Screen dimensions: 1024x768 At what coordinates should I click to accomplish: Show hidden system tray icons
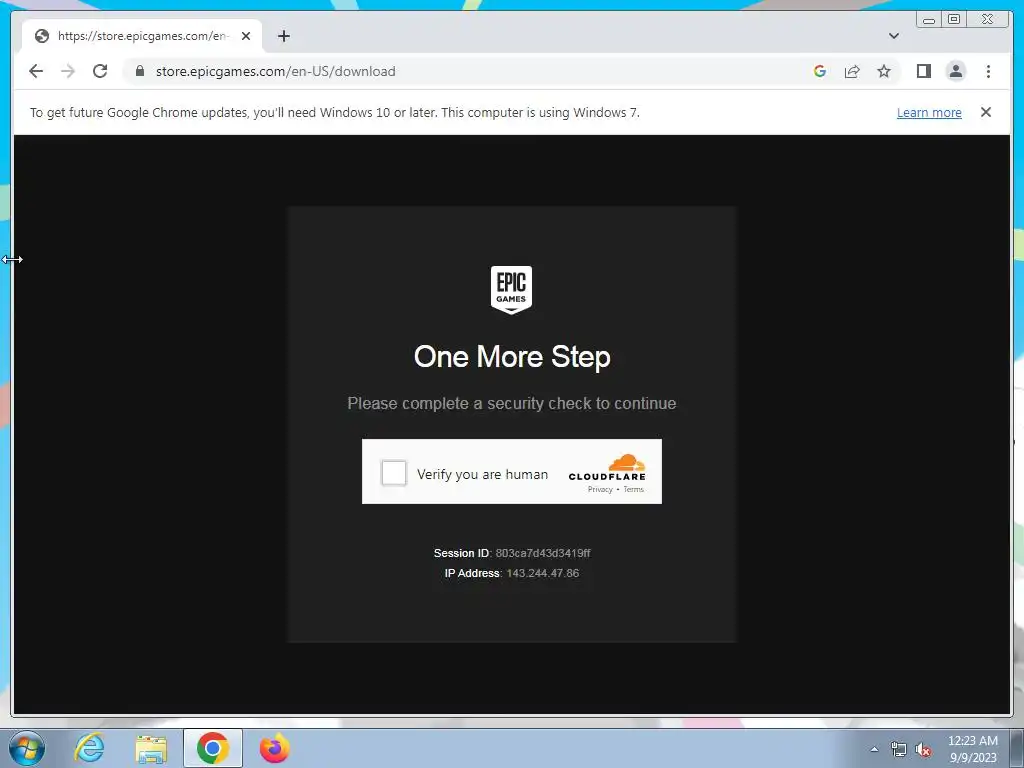[874, 749]
